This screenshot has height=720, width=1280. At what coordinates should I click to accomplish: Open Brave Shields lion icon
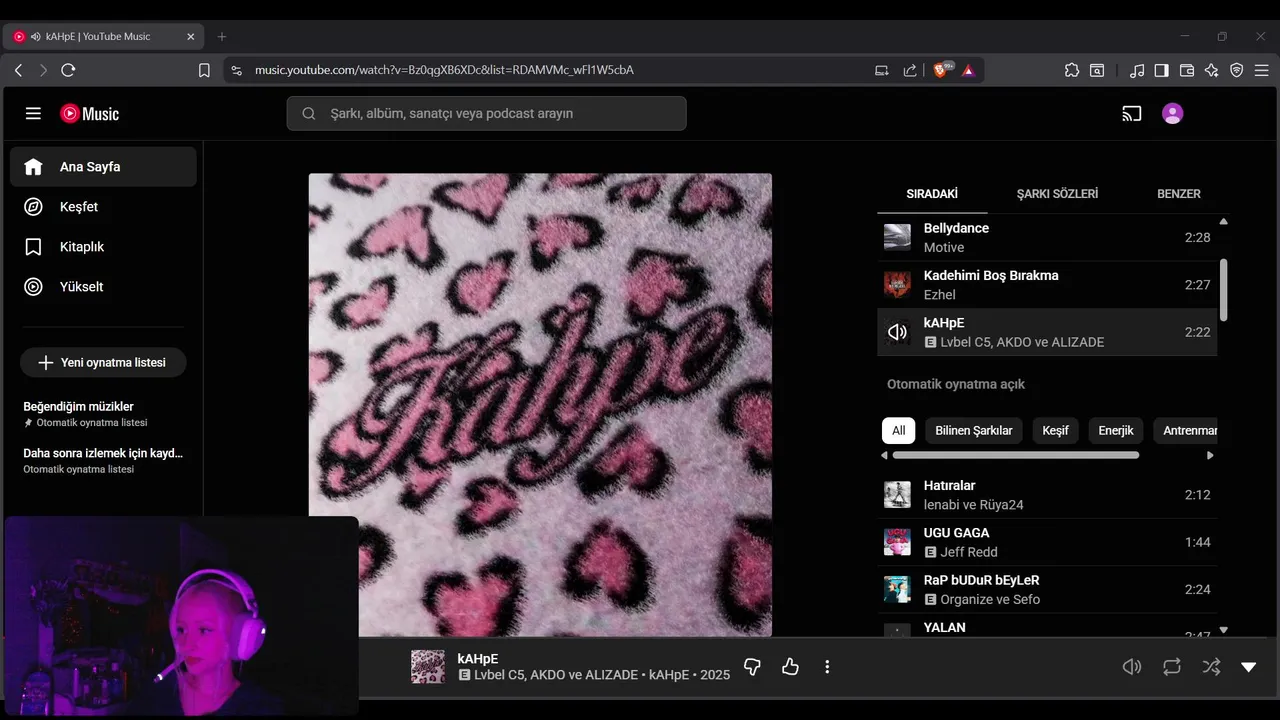(942, 70)
